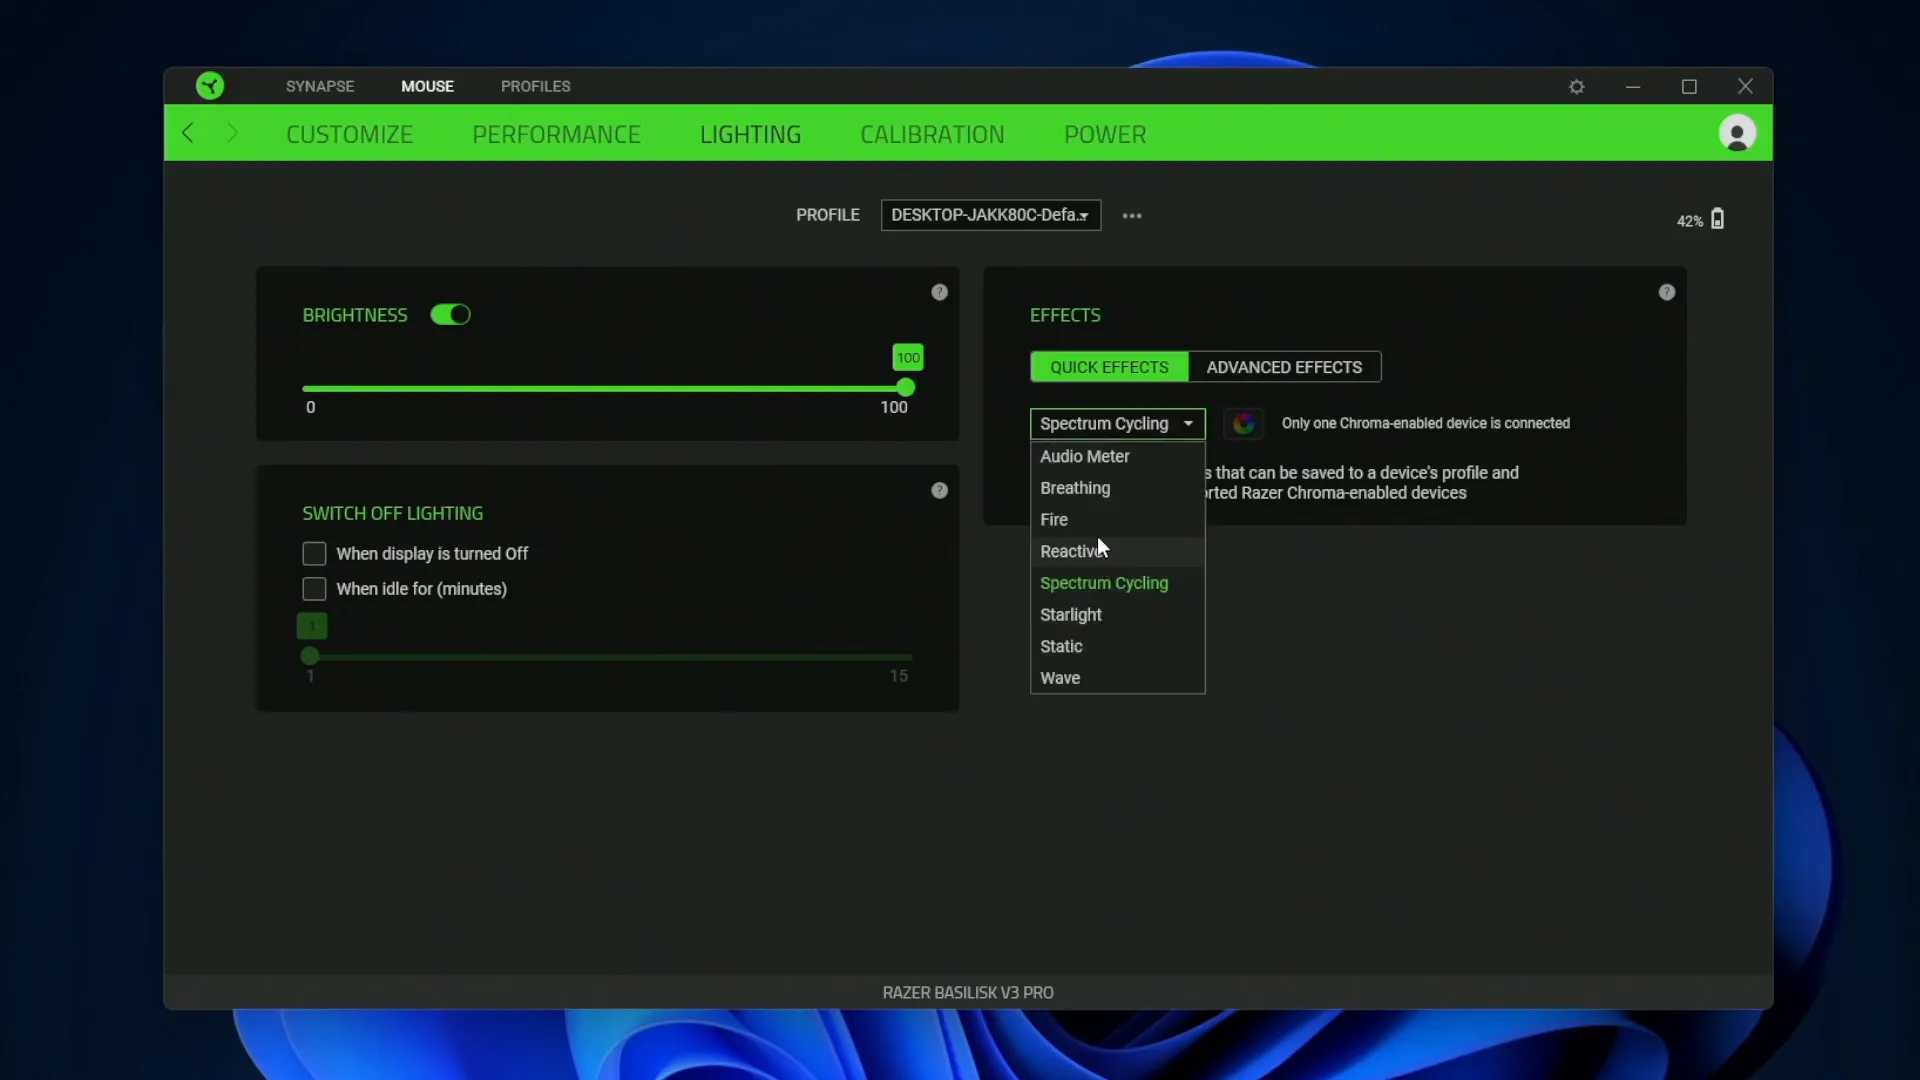Click the brightness value 100 badge
This screenshot has width=1920, height=1080.
[x=908, y=357]
